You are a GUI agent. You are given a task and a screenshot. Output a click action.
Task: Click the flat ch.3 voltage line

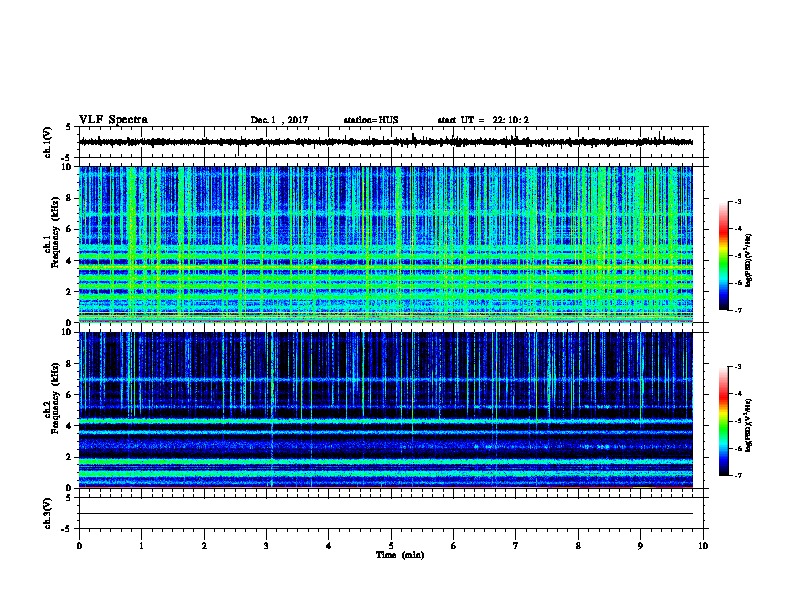[386, 514]
